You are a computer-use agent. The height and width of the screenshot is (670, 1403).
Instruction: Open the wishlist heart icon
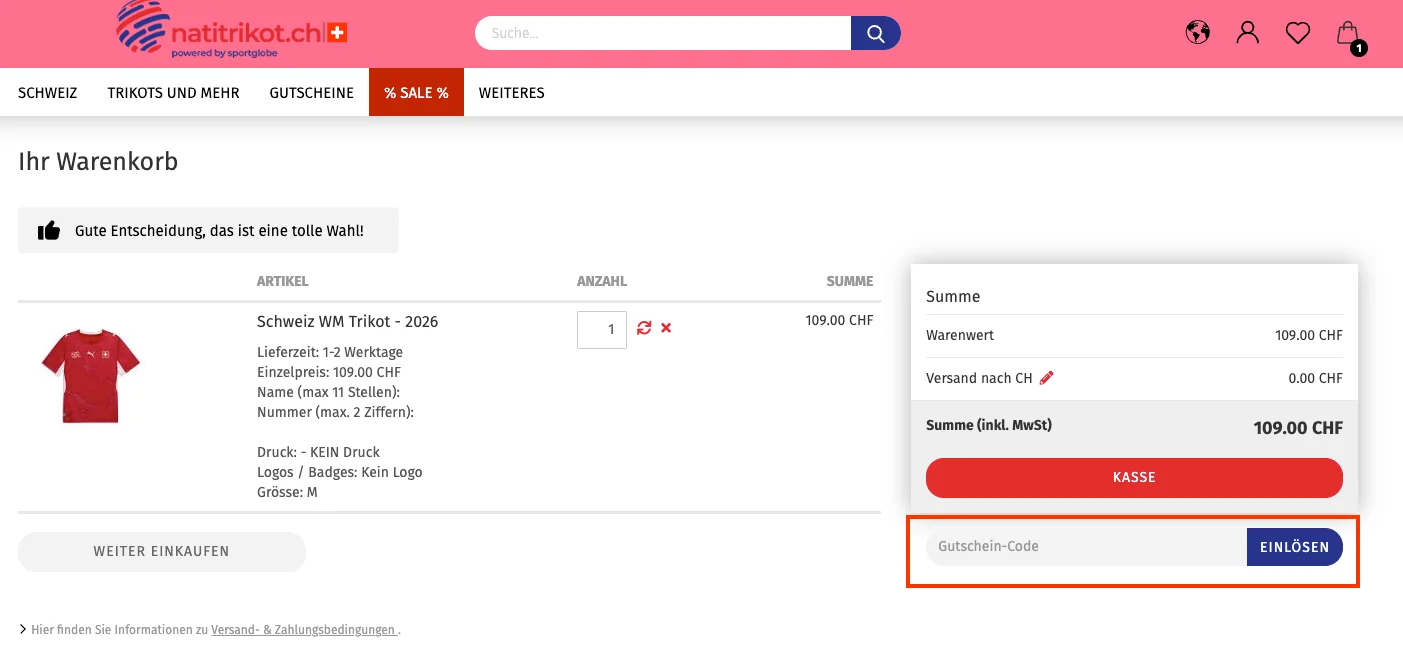click(x=1297, y=34)
